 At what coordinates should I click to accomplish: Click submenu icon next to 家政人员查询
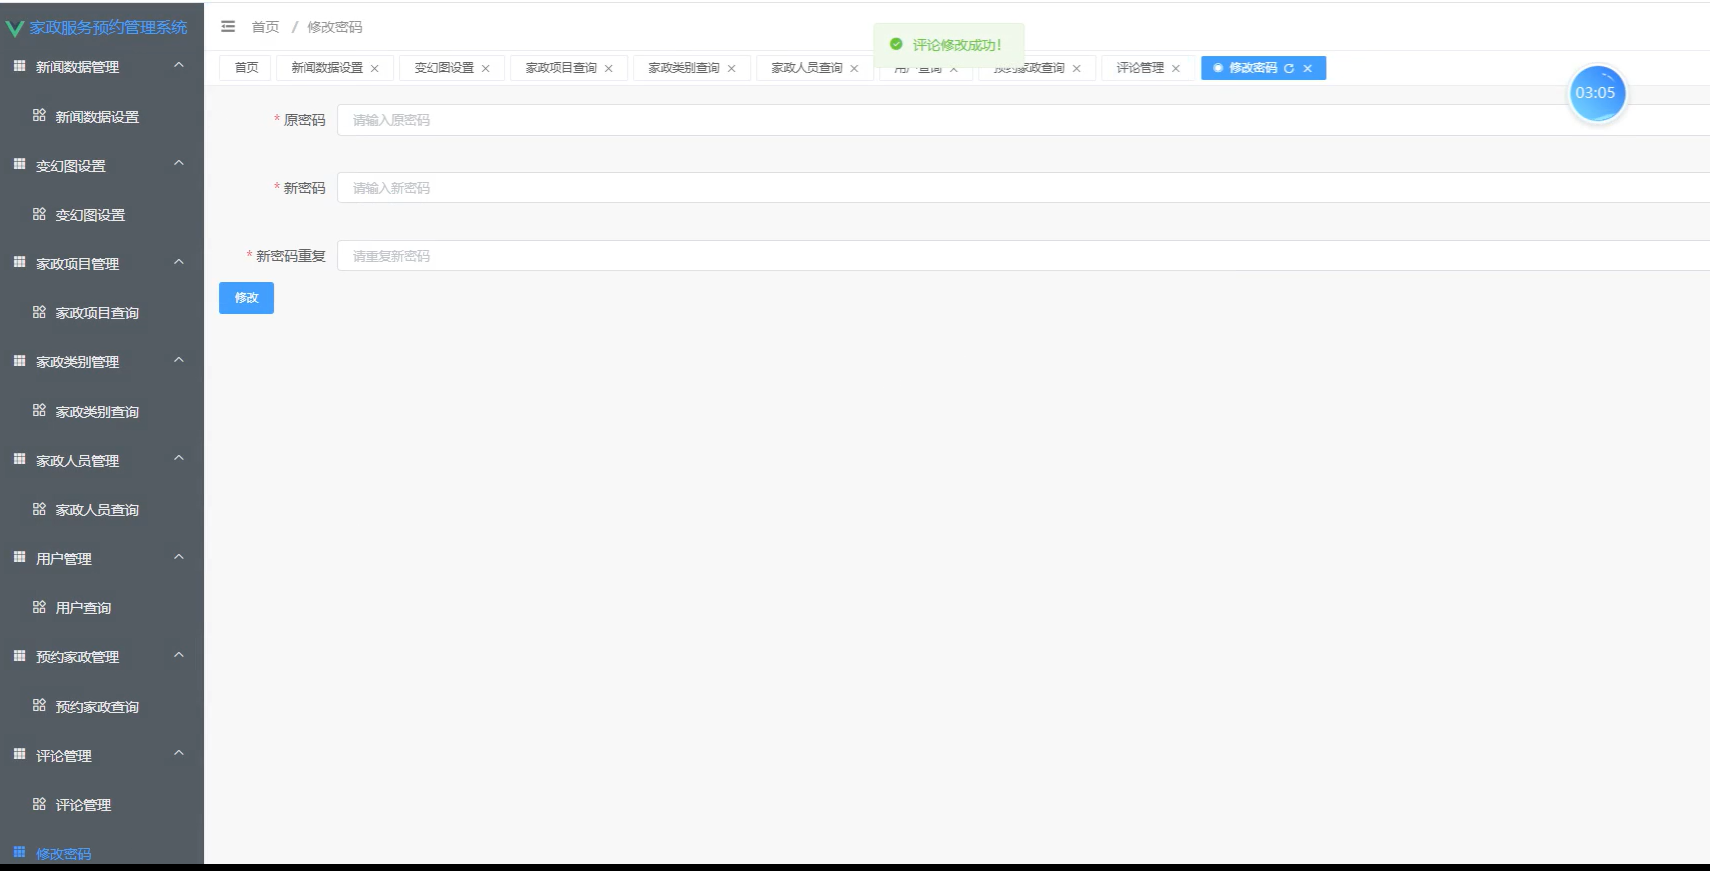[x=39, y=509]
